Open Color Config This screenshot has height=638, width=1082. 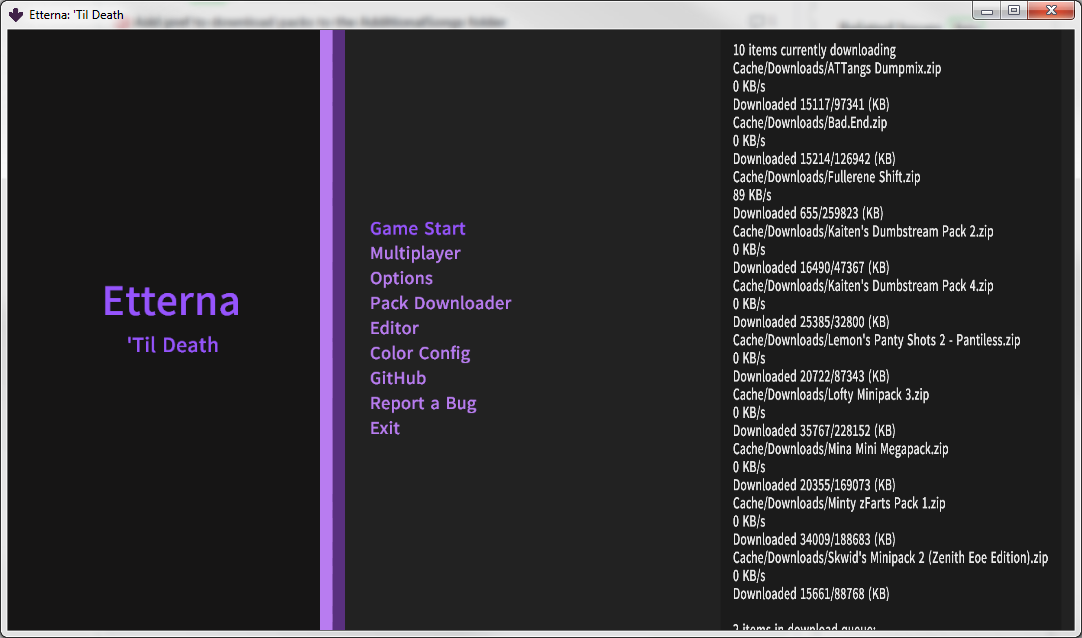click(419, 353)
